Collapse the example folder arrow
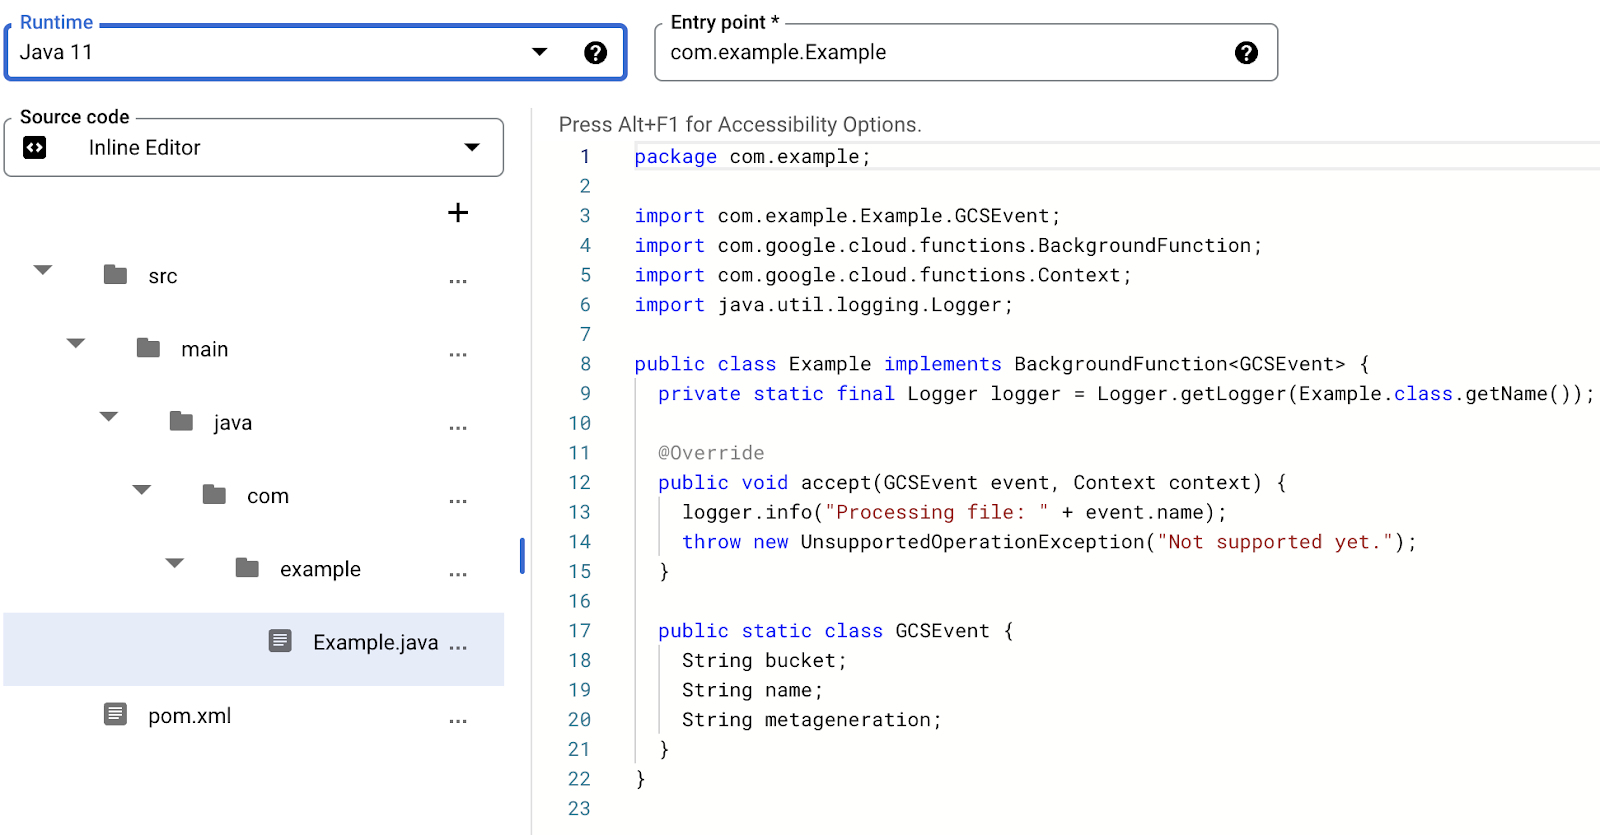This screenshot has height=835, width=1600. pos(175,563)
